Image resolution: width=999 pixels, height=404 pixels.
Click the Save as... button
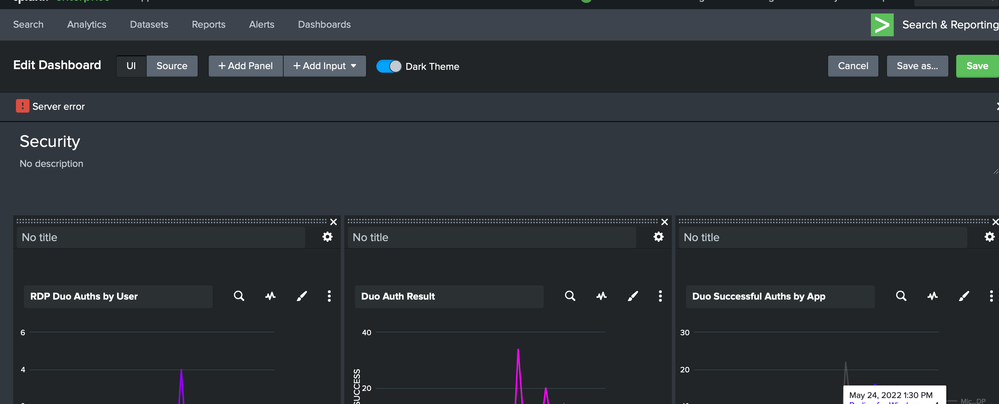(x=917, y=66)
